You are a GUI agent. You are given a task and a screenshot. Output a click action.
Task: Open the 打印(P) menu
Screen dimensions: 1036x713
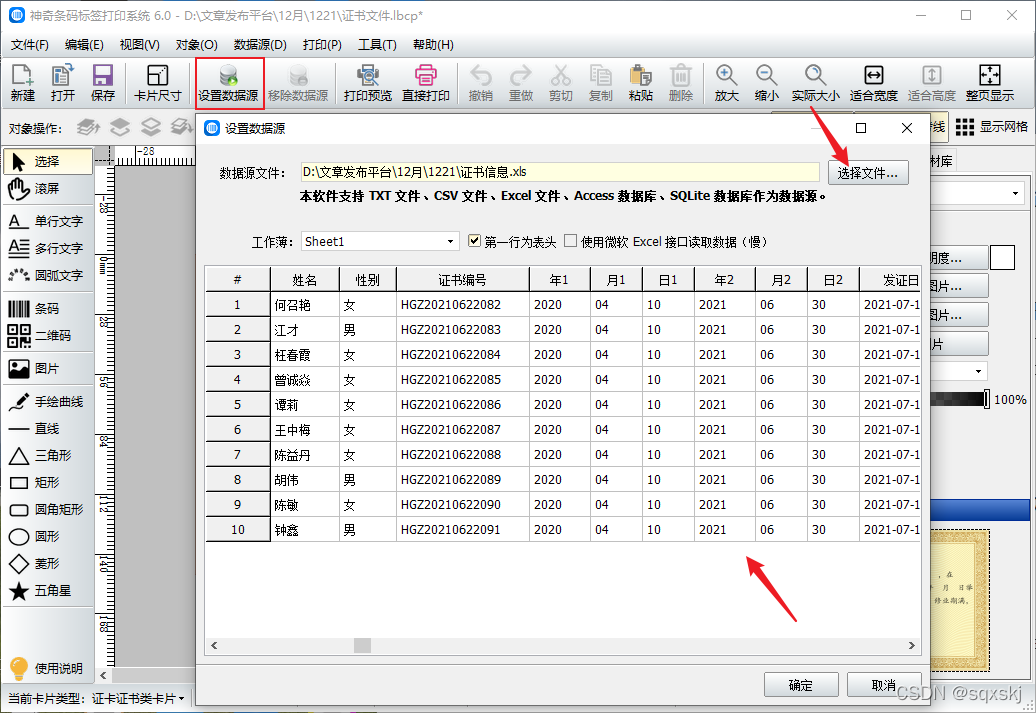[x=322, y=45]
